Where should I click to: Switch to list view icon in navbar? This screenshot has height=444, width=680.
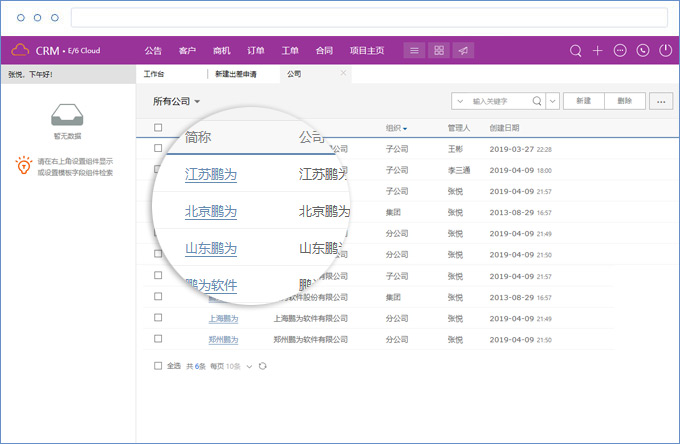(414, 50)
